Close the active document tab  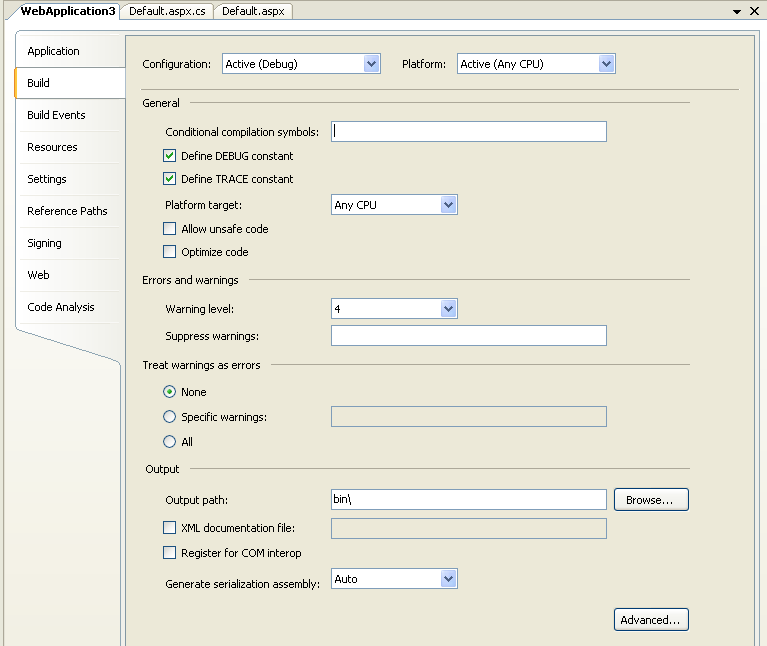754,11
